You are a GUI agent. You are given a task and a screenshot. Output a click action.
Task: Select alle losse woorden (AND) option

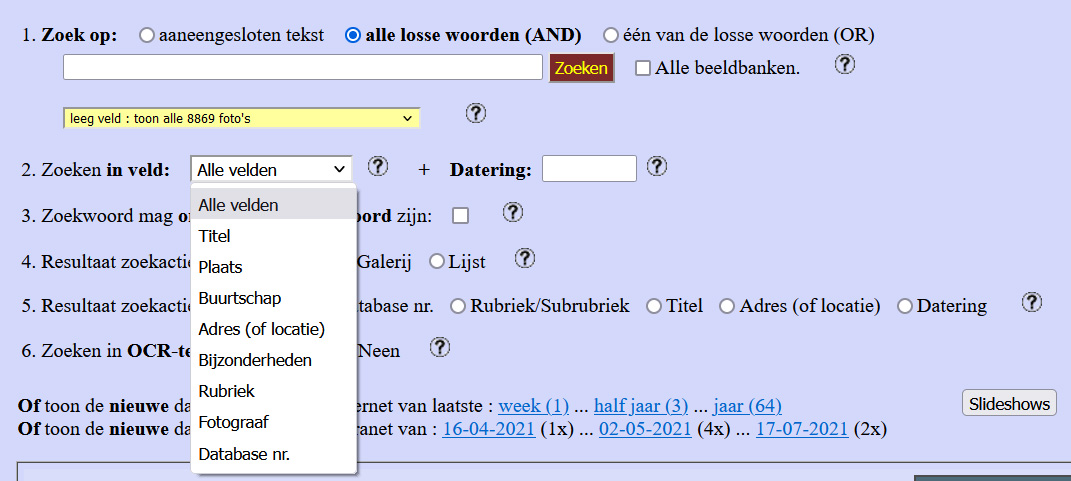[353, 36]
